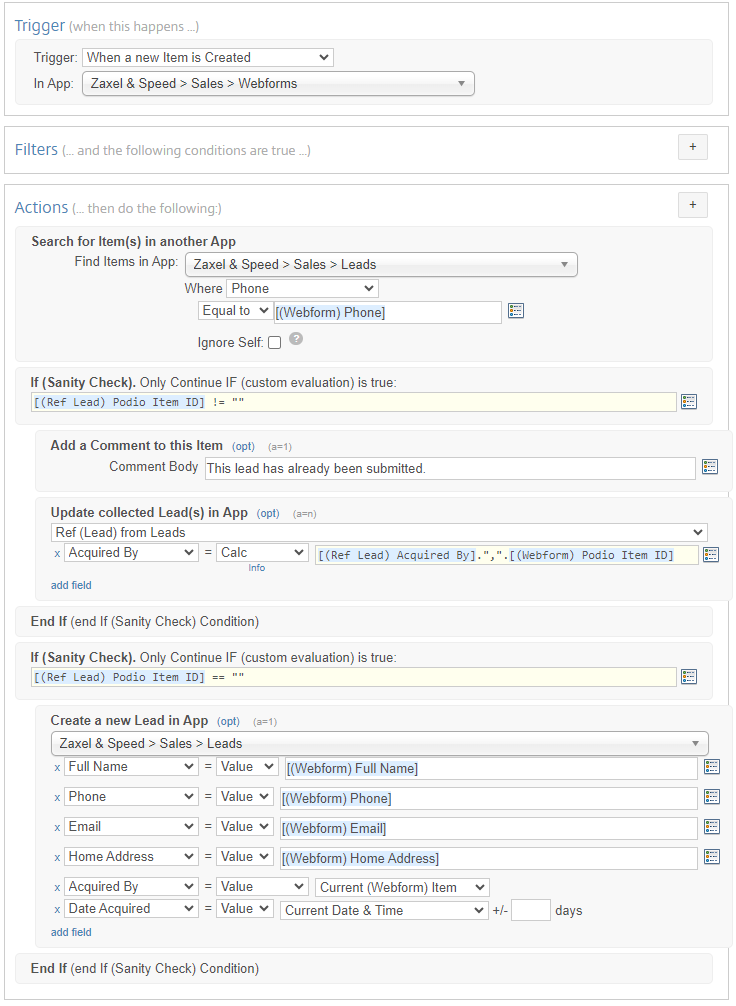Open Create Lead target app dropdown
Image resolution: width=736 pixels, height=1006 pixels.
[x=380, y=743]
